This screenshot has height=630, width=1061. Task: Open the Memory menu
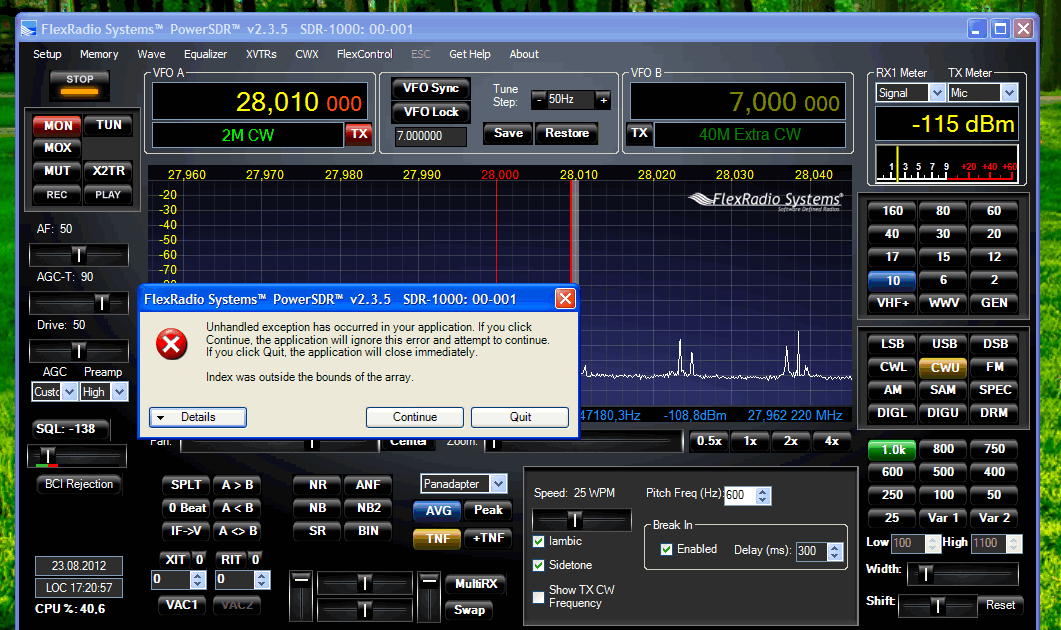[x=99, y=54]
